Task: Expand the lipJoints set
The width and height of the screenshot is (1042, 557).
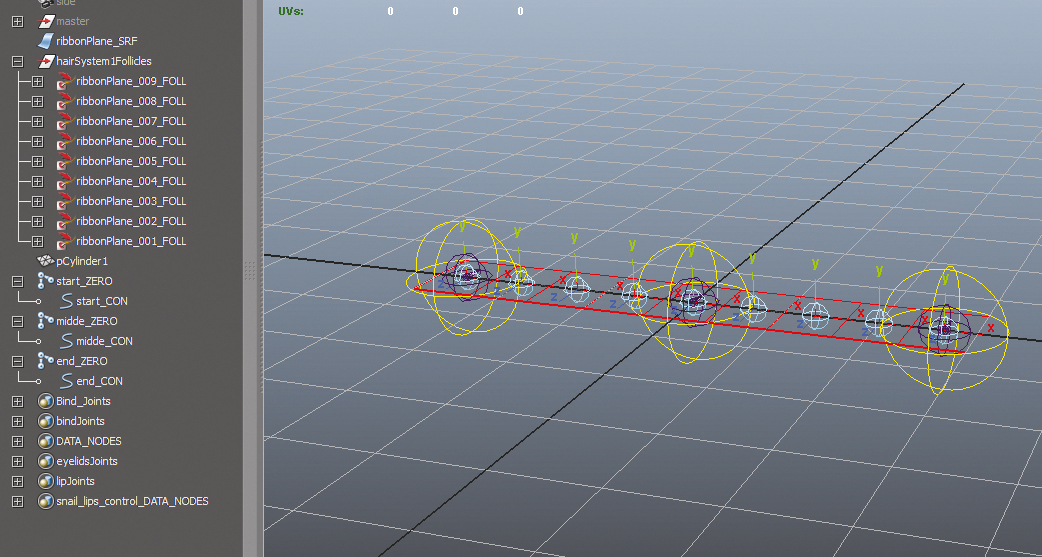Action: [18, 481]
